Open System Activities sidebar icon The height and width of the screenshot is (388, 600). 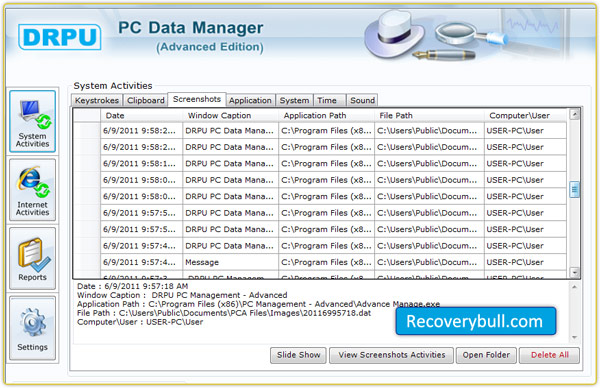coord(33,121)
